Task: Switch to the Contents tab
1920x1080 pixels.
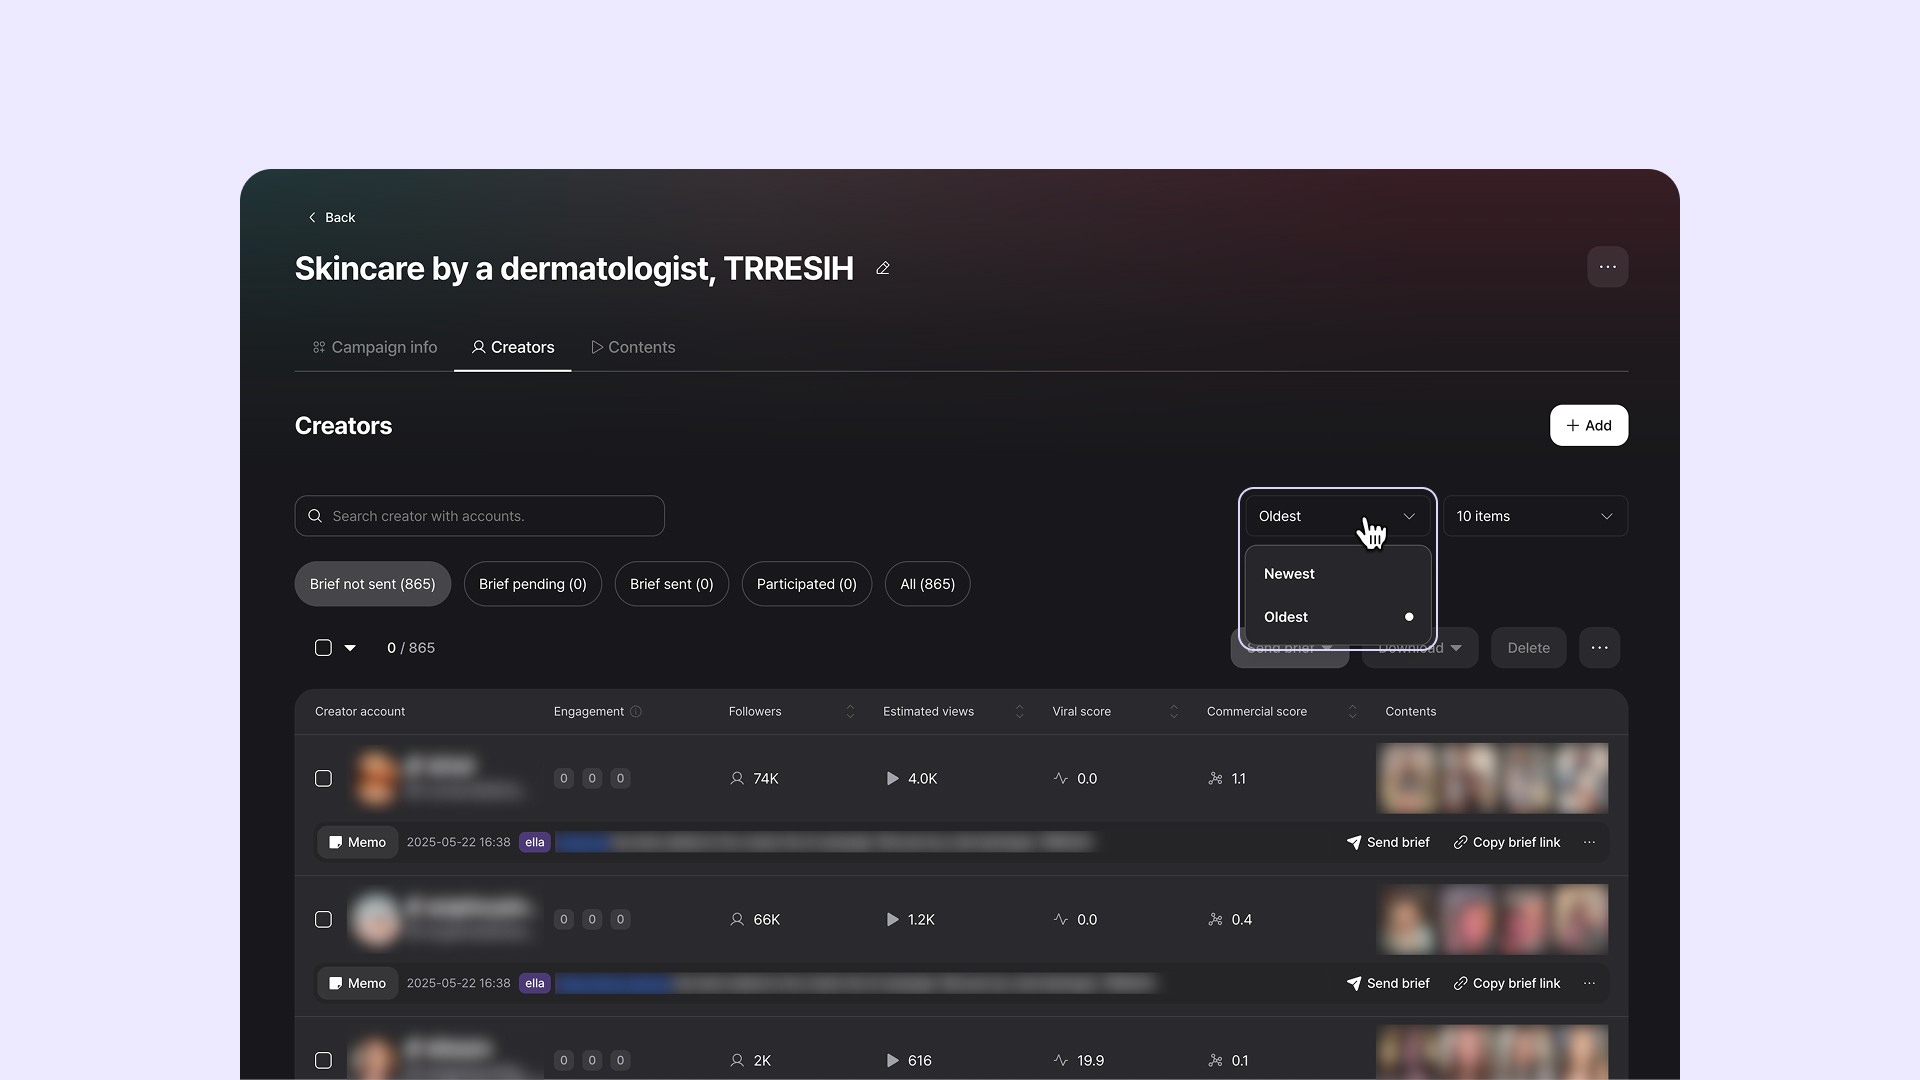Action: [633, 347]
